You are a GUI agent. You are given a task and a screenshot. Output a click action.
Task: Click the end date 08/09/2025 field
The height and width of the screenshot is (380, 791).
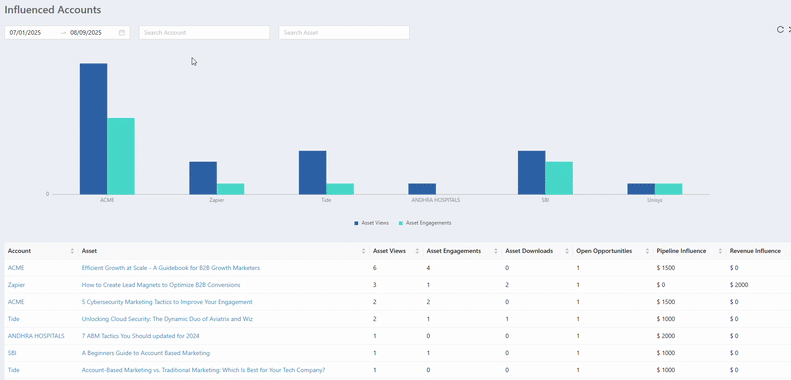(x=86, y=32)
